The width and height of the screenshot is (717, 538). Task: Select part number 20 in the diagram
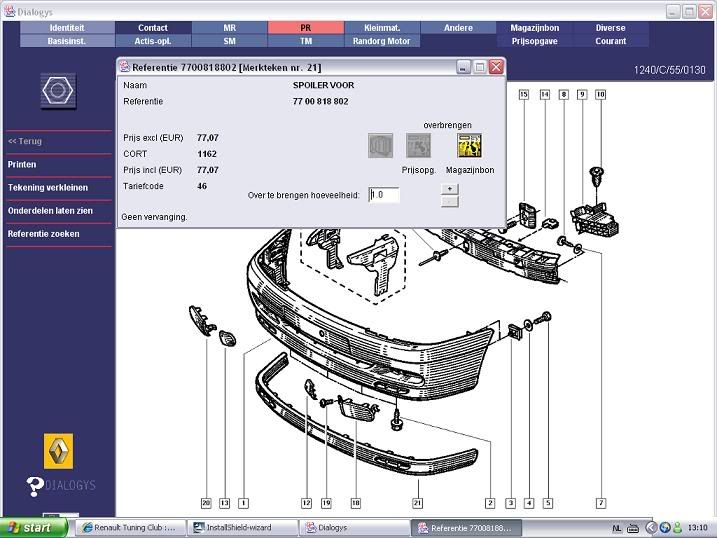(206, 503)
